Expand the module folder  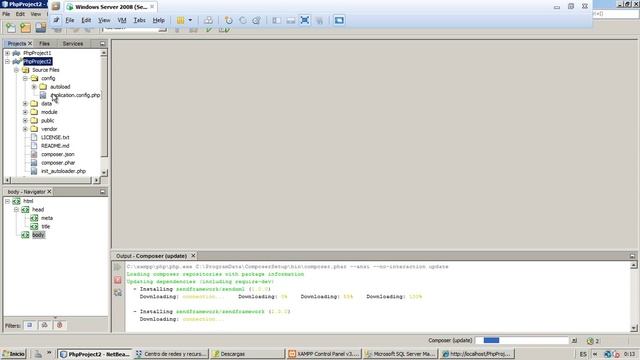[25, 112]
